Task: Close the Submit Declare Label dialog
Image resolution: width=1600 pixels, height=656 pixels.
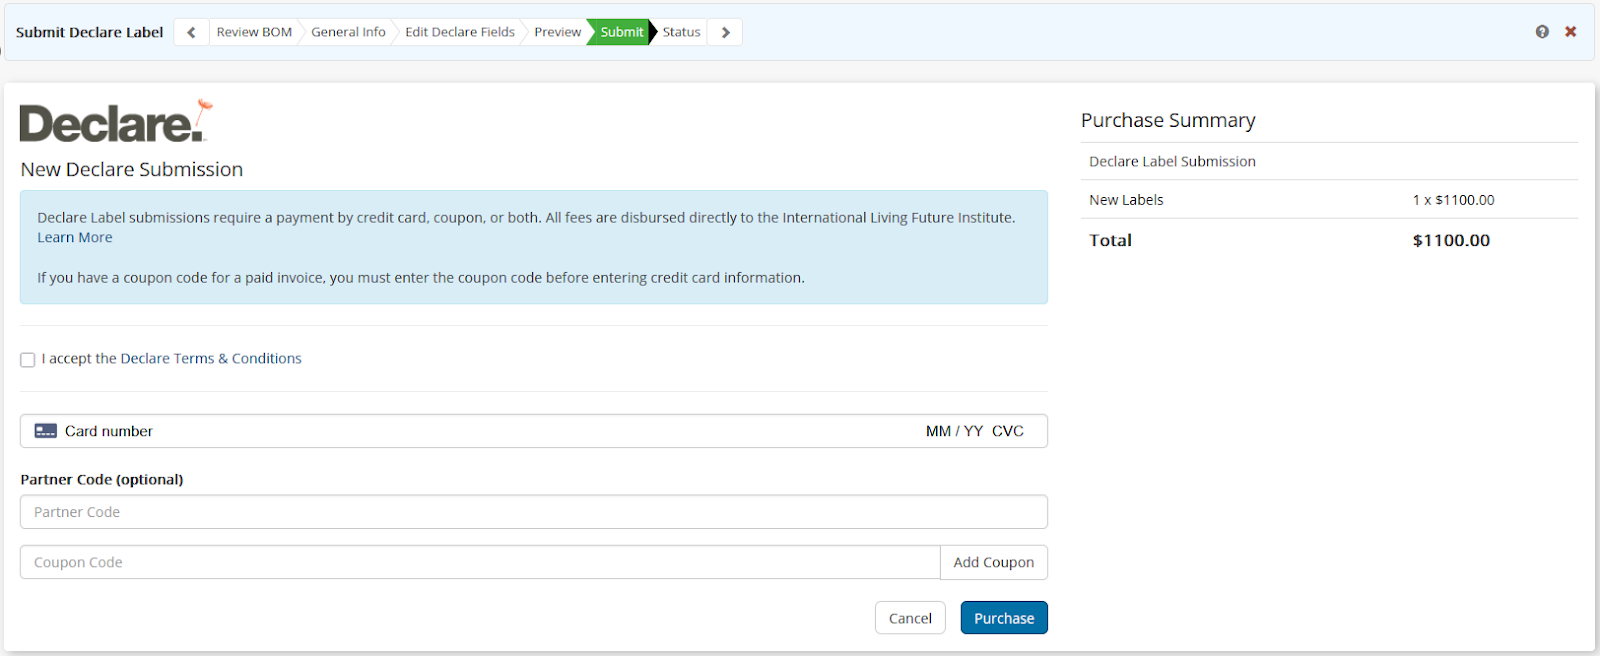Action: pos(1571,32)
